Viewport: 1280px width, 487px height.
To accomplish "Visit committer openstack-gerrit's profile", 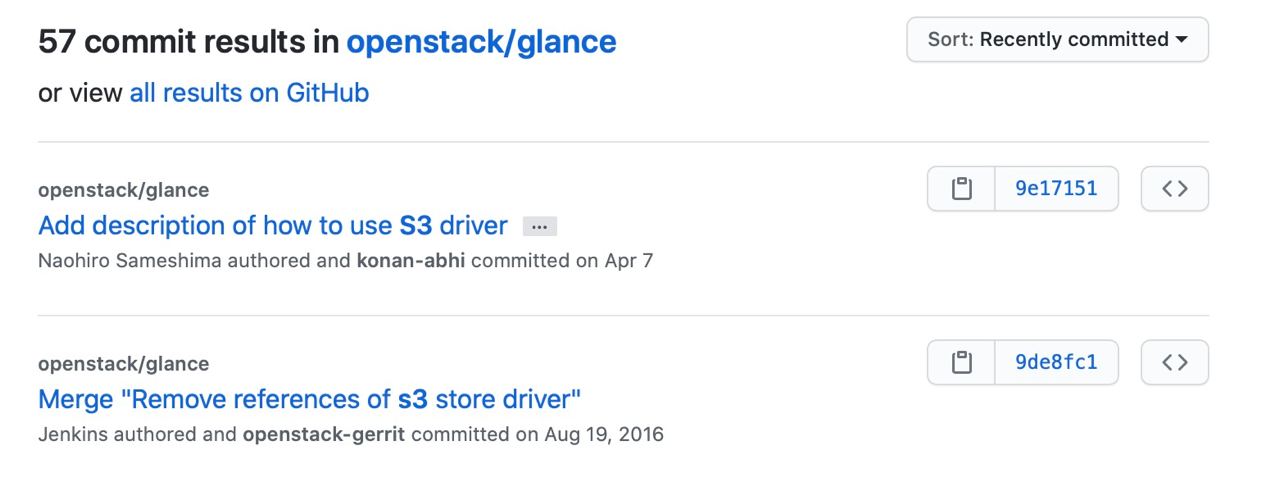I will [323, 435].
